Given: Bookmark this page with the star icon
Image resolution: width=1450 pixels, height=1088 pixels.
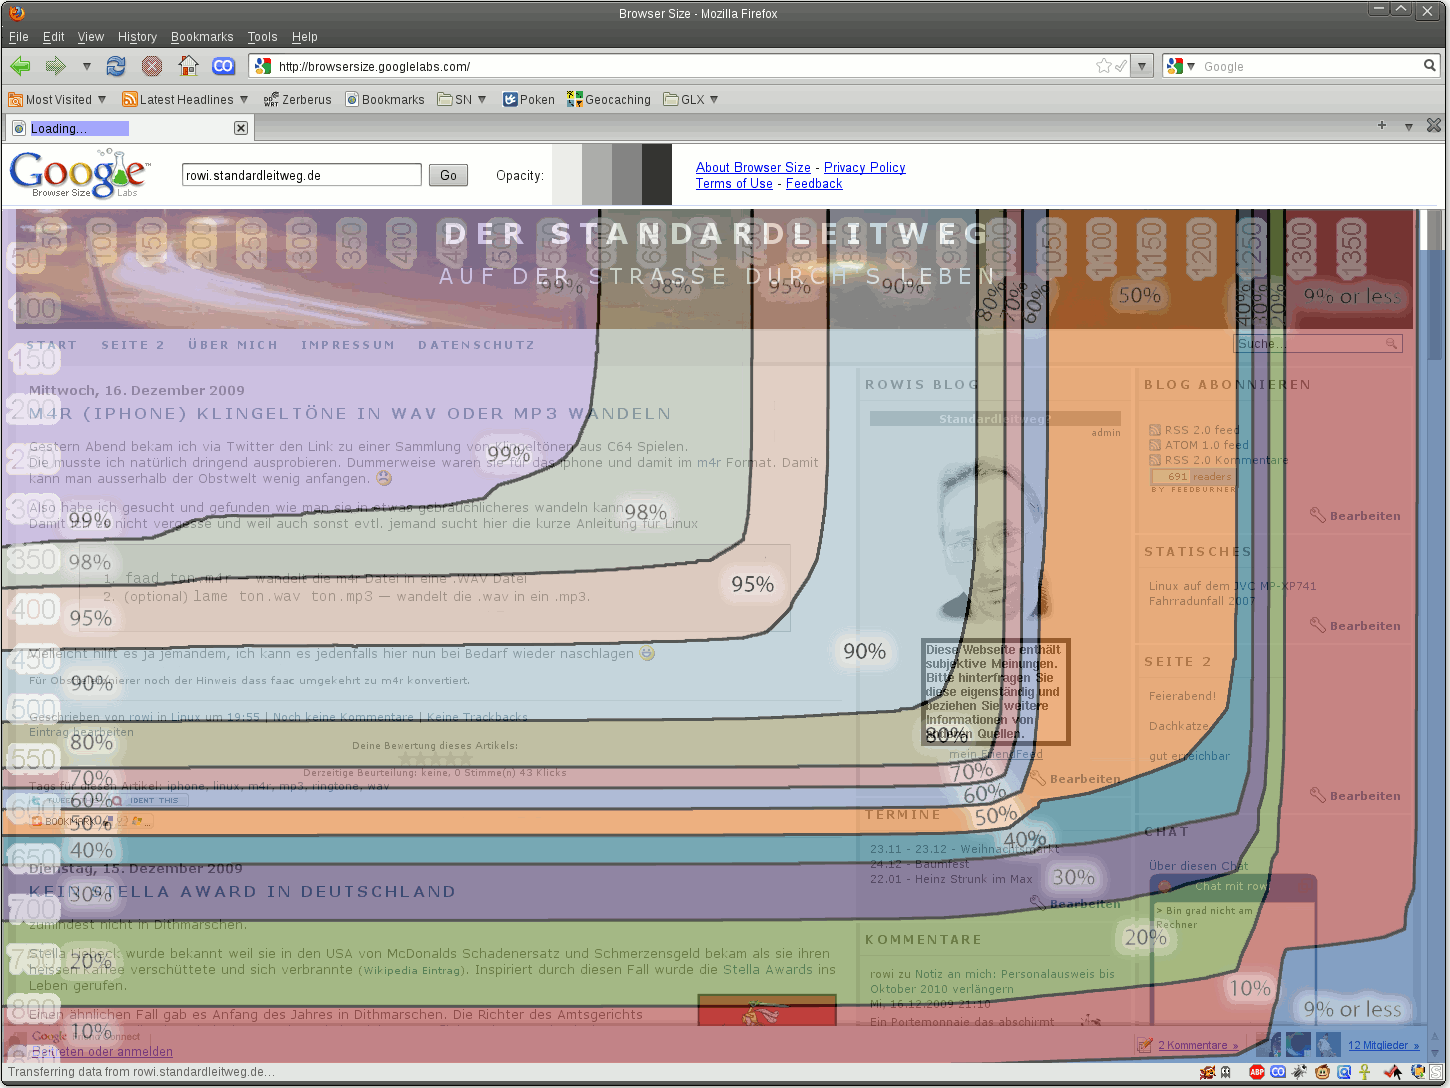Looking at the screenshot, I should click(1103, 66).
